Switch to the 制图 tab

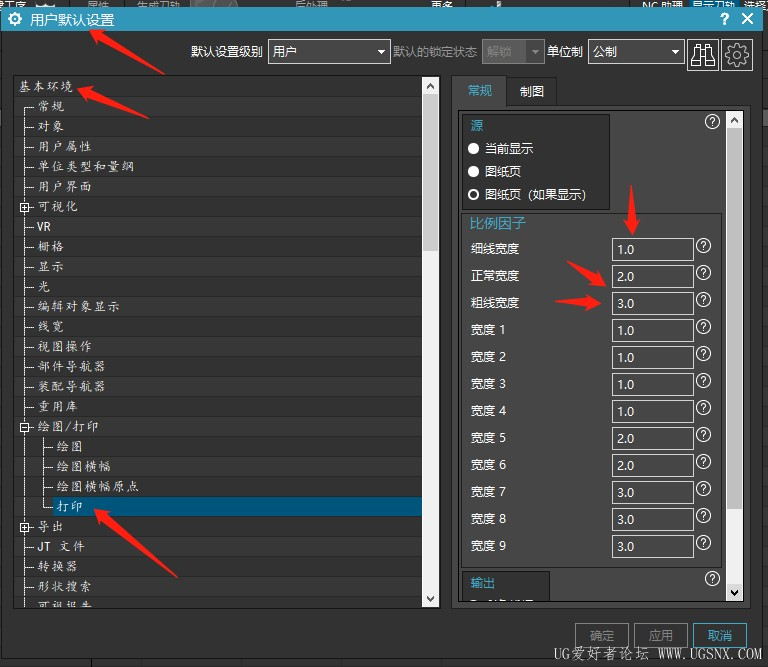click(x=531, y=92)
